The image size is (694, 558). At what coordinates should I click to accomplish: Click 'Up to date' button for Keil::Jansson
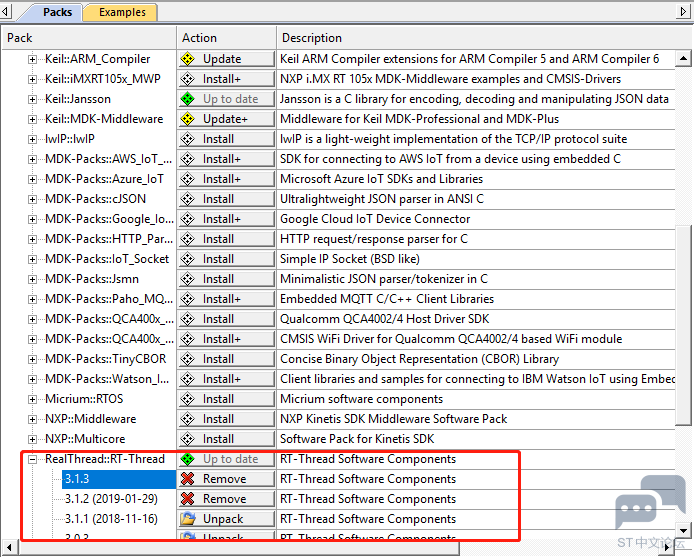click(x=227, y=99)
